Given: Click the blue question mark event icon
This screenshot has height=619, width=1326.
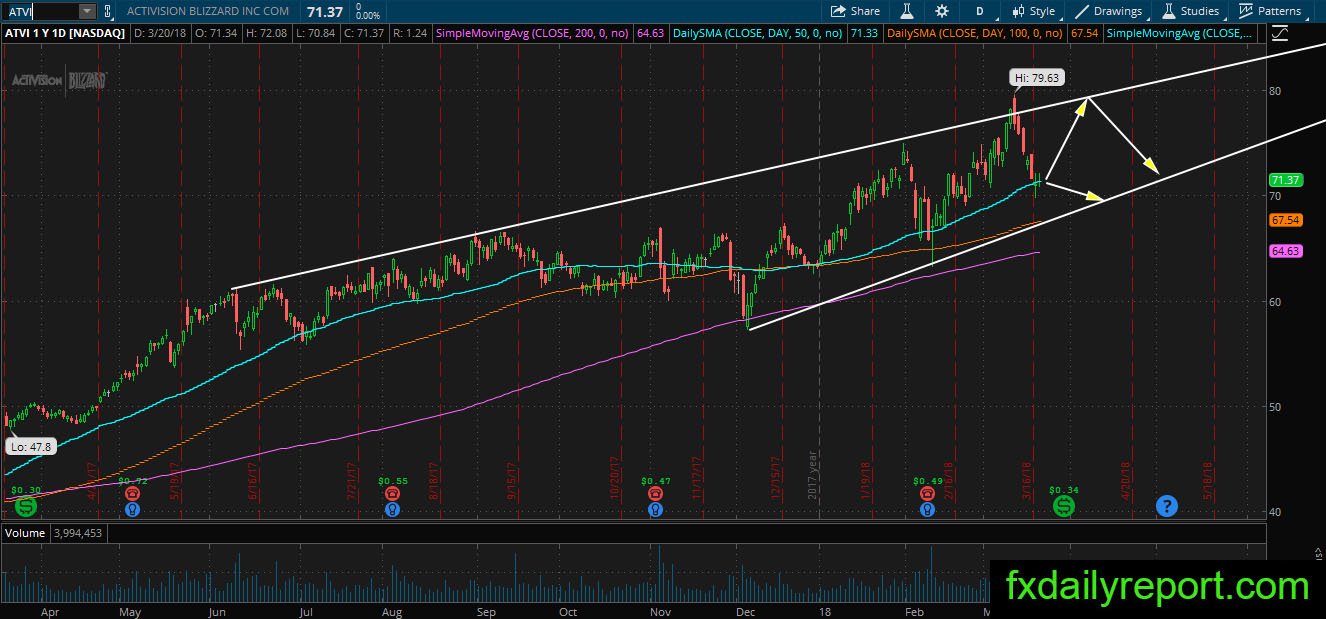Looking at the screenshot, I should [1166, 506].
